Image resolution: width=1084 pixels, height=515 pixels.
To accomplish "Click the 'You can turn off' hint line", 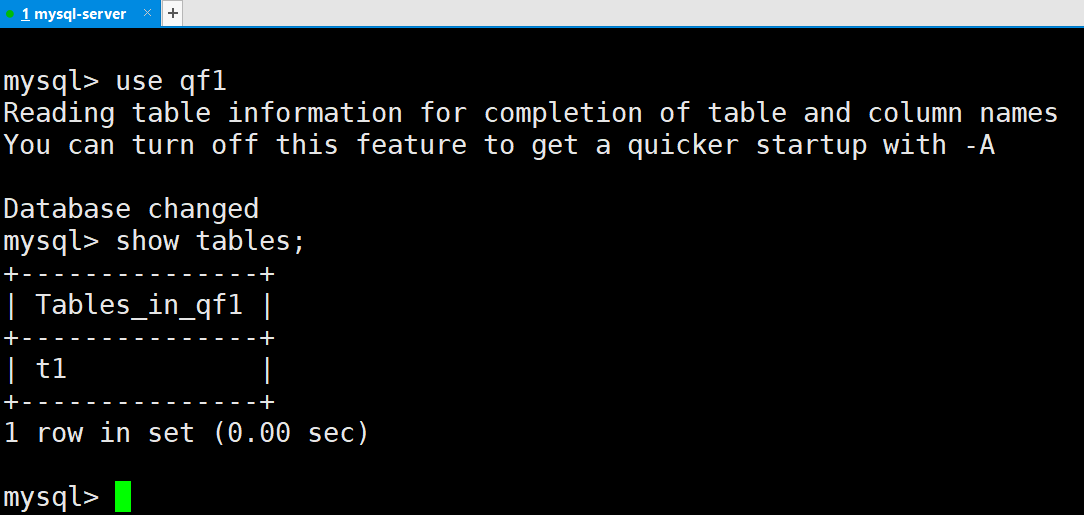I will (x=498, y=145).
